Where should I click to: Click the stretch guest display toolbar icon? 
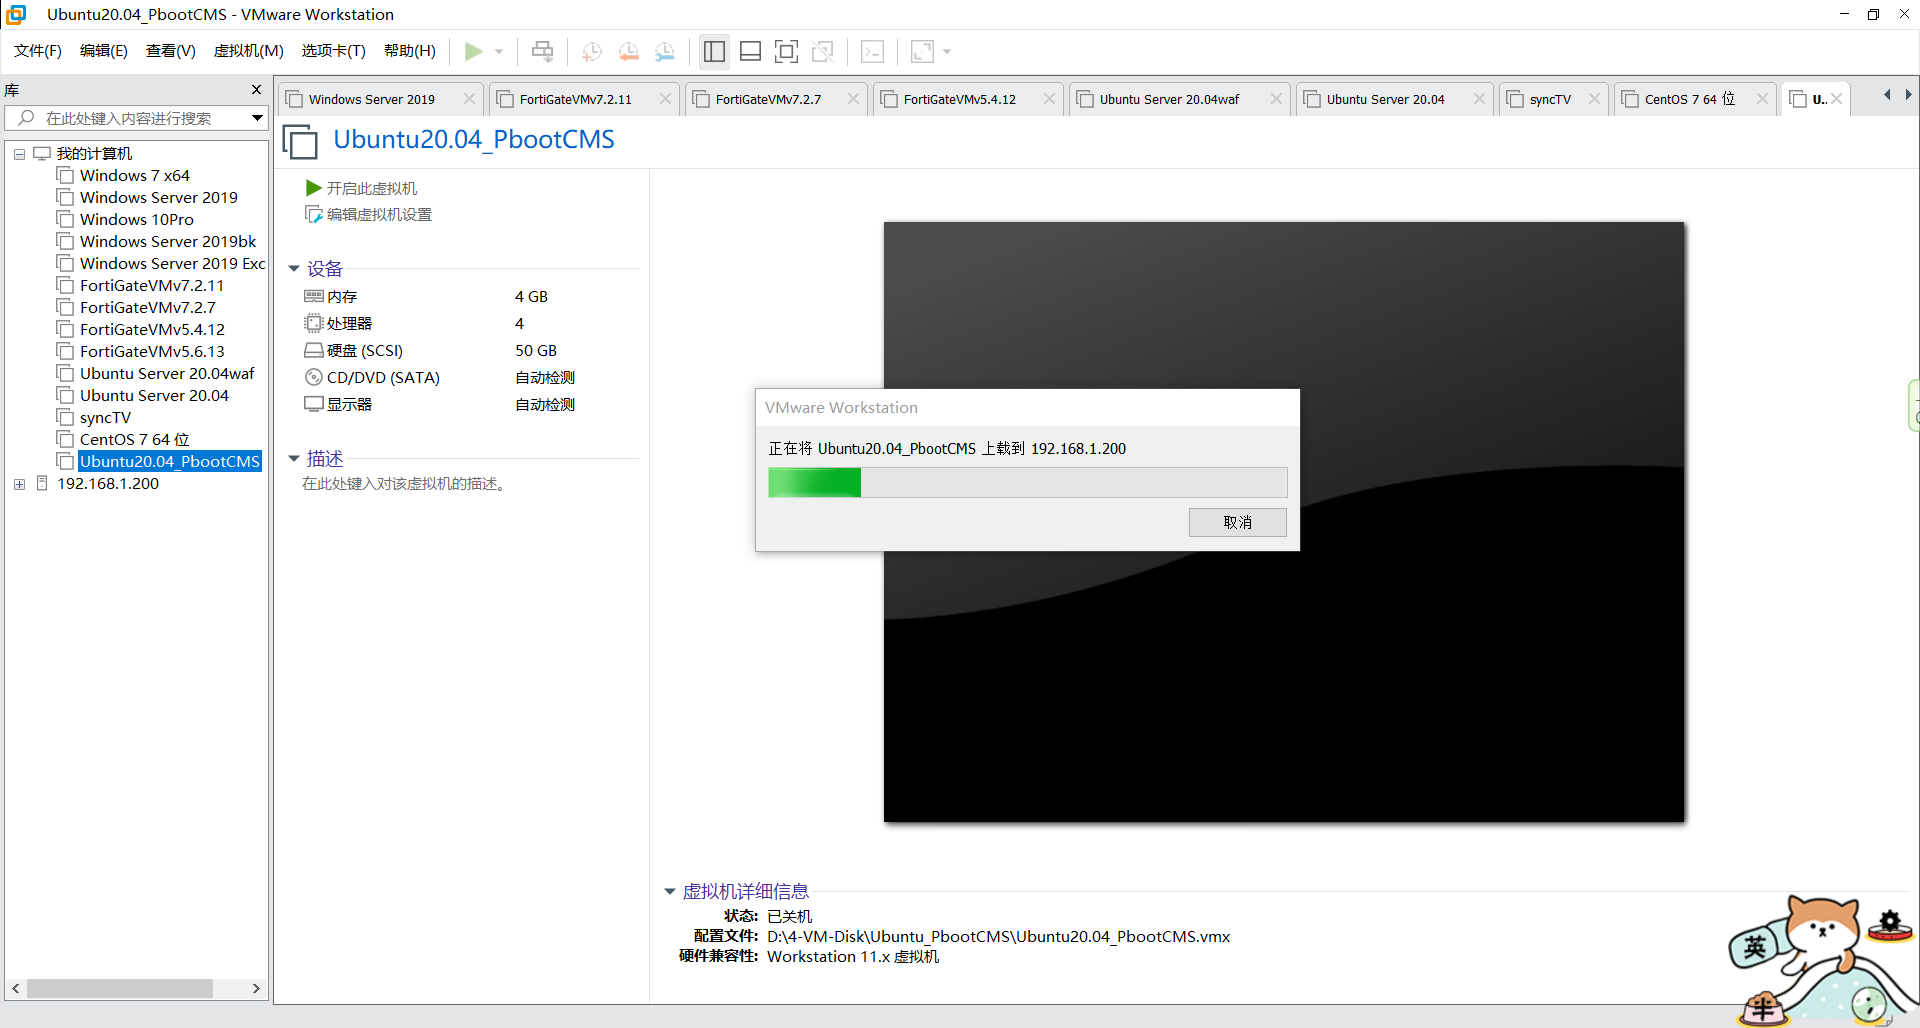pyautogui.click(x=922, y=51)
